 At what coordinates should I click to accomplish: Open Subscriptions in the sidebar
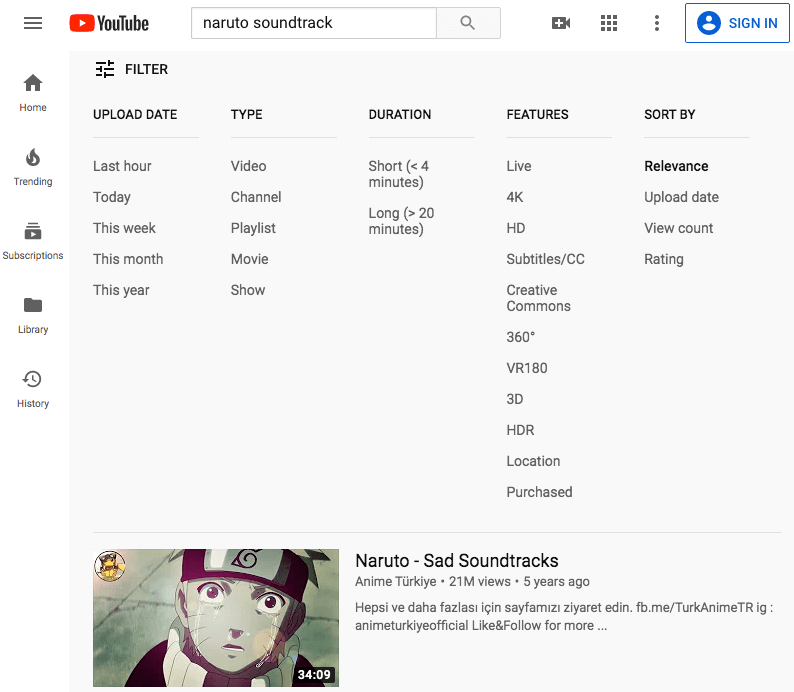coord(33,240)
